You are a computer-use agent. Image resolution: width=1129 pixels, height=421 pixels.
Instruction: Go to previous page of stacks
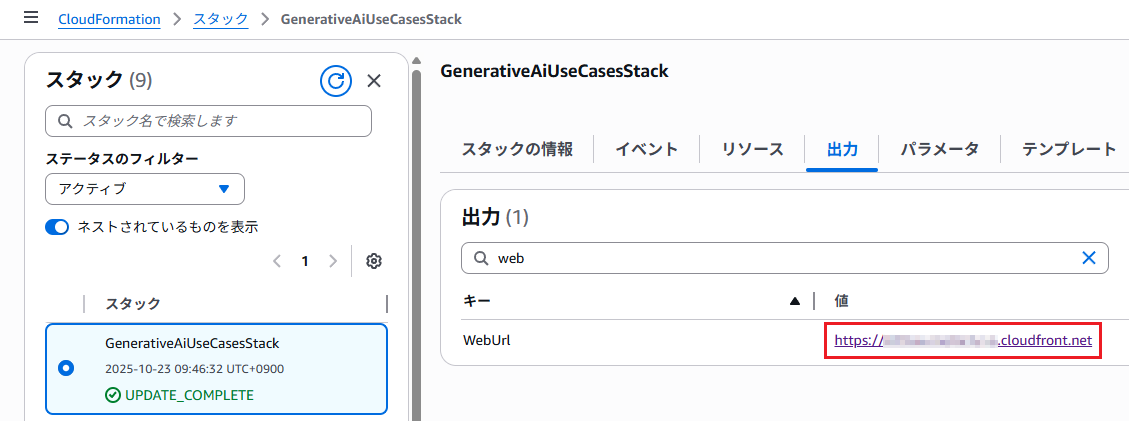point(277,261)
